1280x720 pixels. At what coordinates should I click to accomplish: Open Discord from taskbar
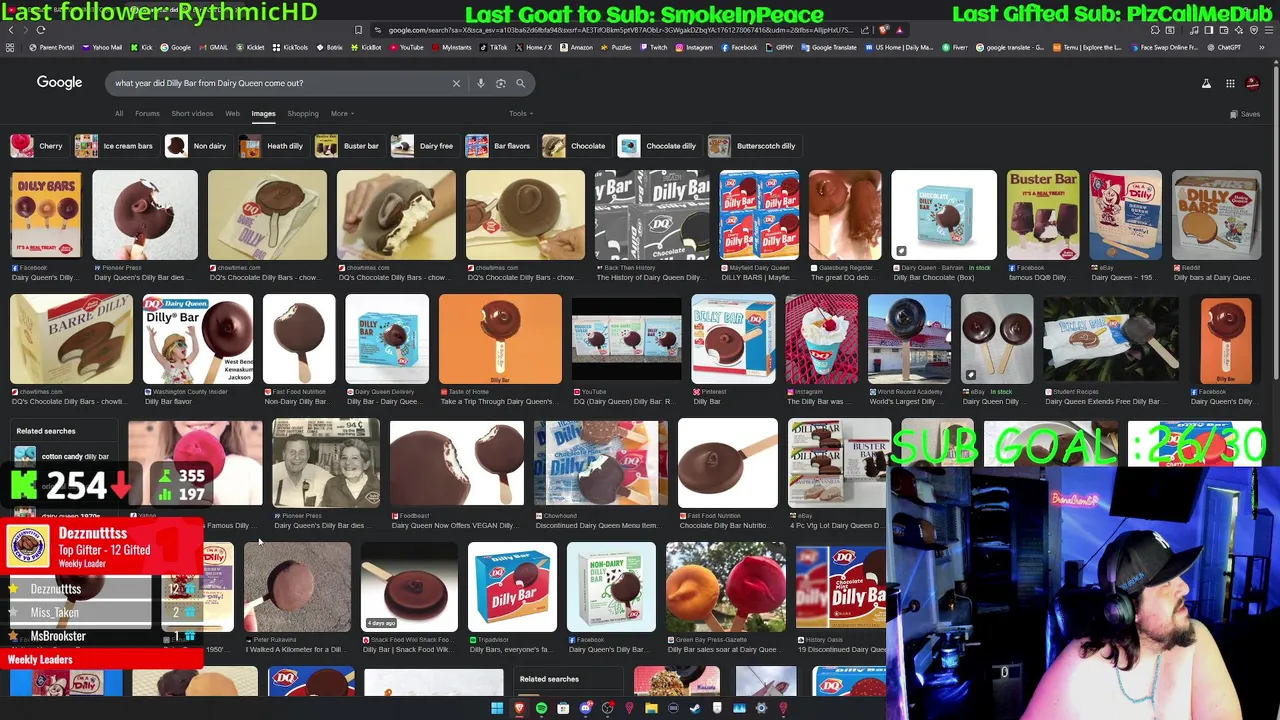coord(586,708)
